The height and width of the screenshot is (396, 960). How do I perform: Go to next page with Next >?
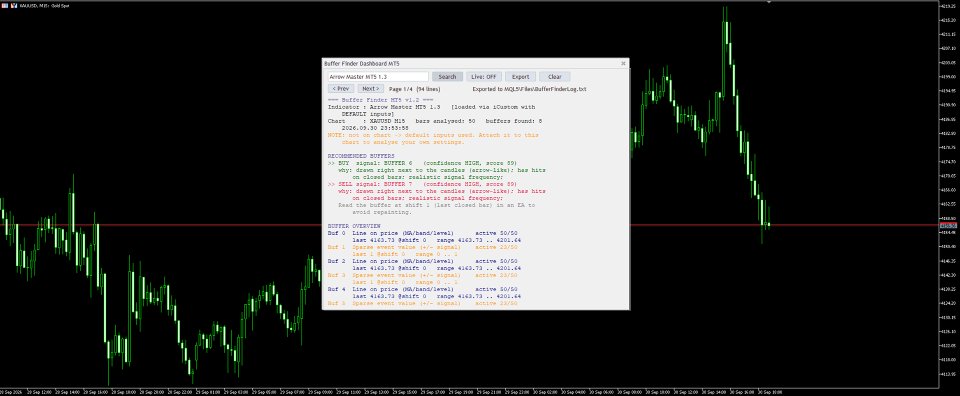point(370,89)
